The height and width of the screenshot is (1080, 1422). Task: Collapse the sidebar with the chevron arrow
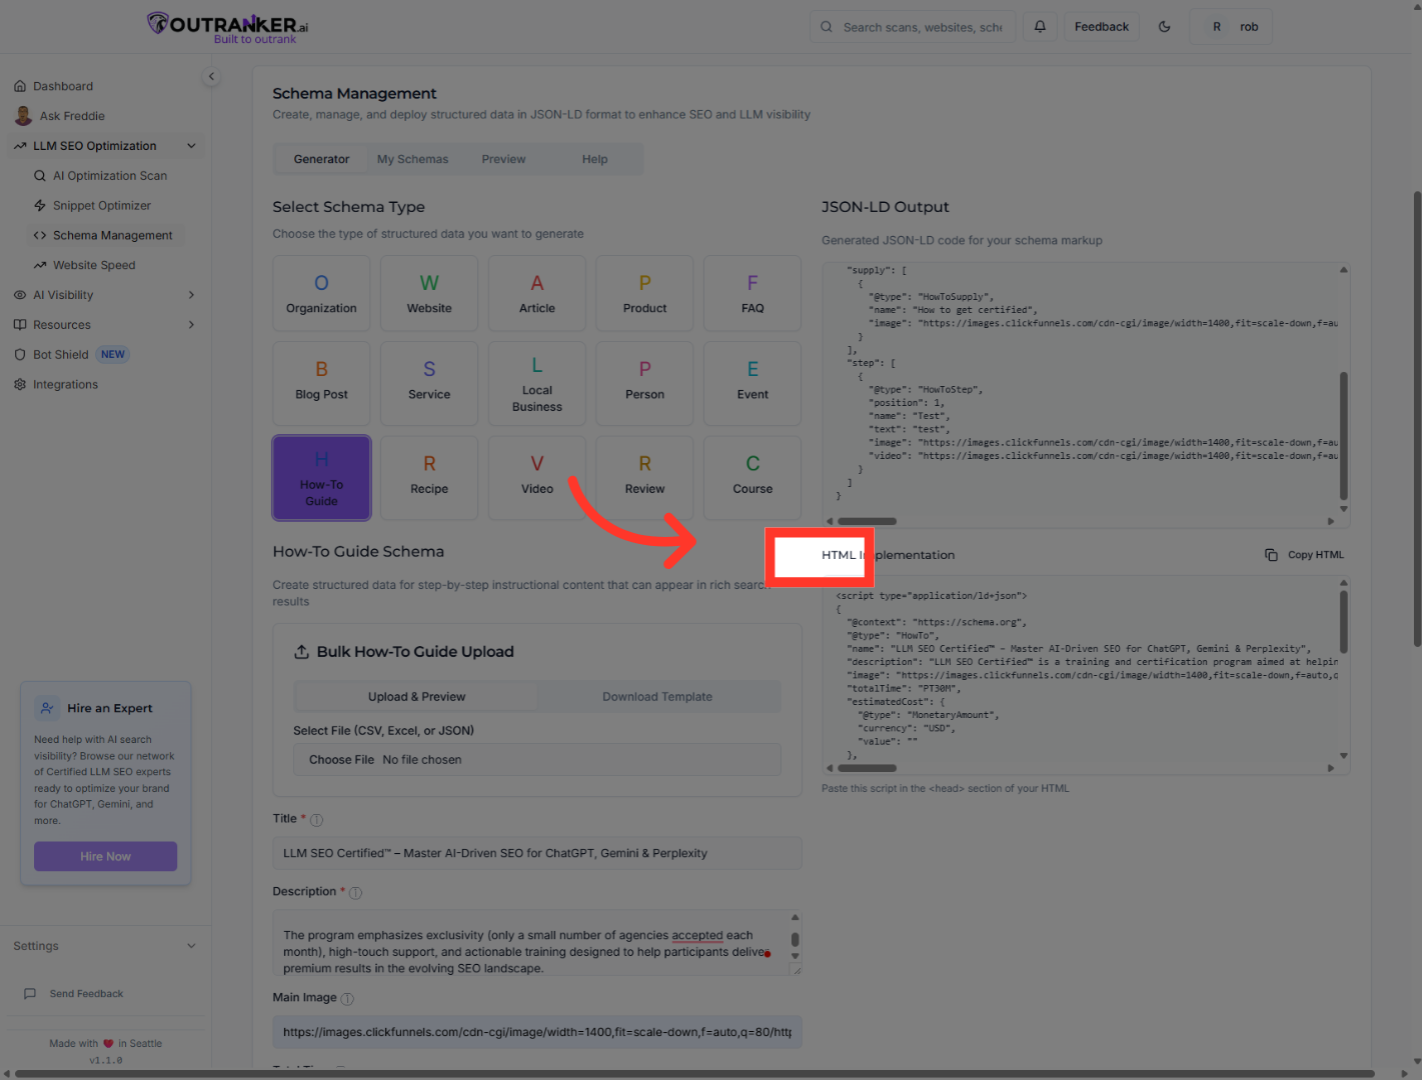211,76
